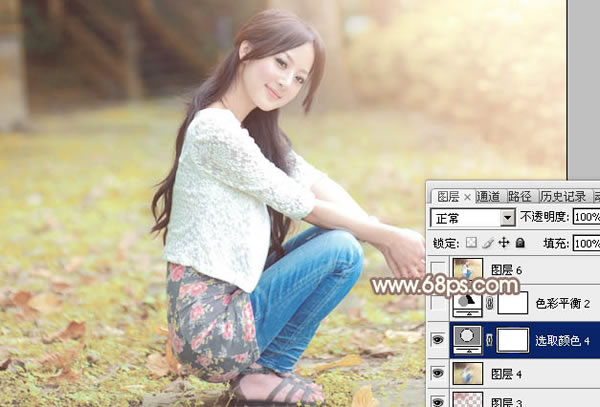The image size is (600, 407).
Task: Switch to the 图层 (Layers) tab
Action: coord(448,197)
